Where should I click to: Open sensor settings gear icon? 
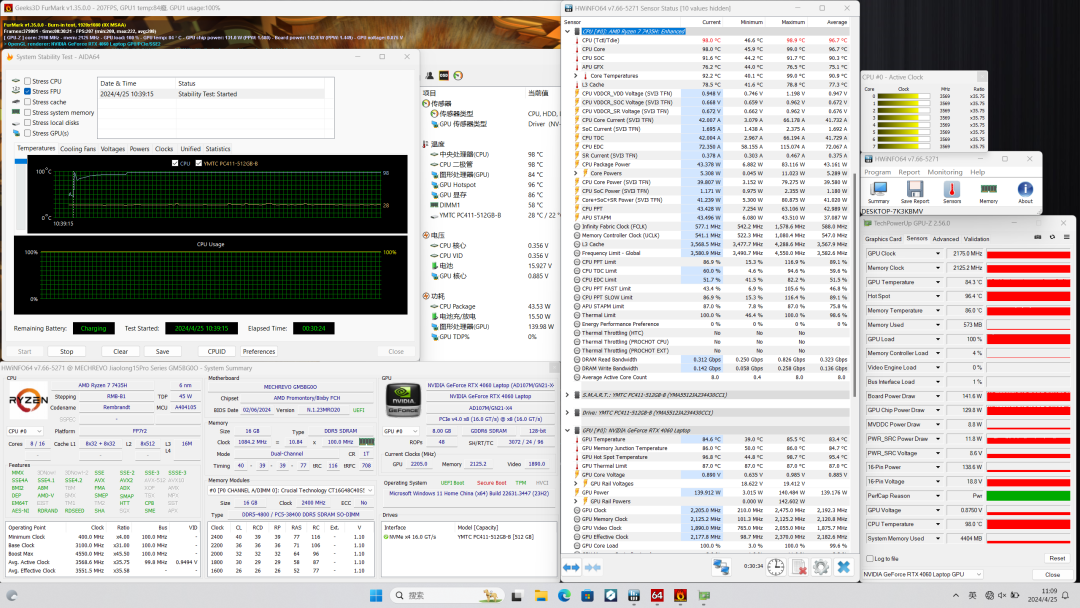click(x=821, y=567)
